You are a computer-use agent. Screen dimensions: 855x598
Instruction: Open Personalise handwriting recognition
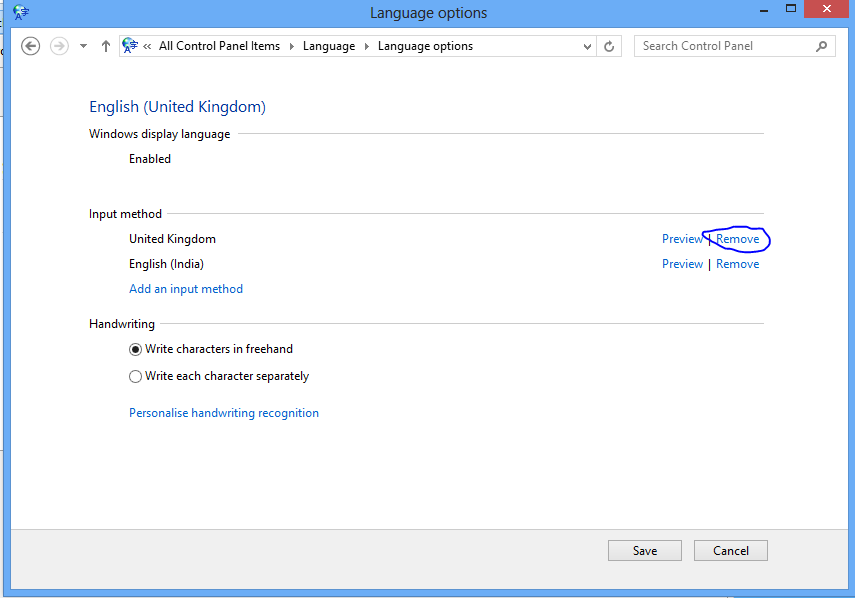[224, 413]
